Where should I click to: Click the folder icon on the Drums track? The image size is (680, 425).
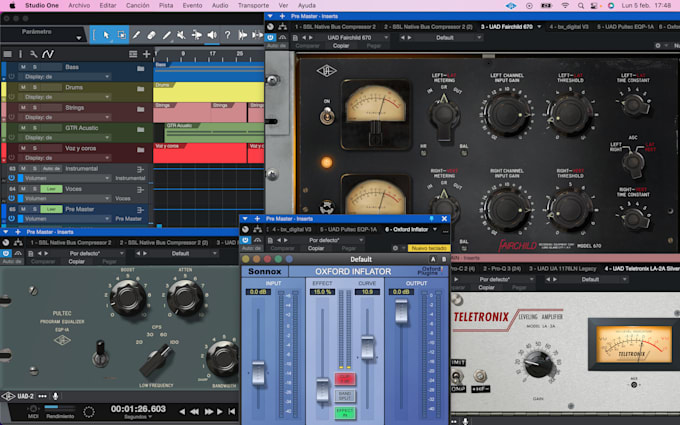(141, 88)
